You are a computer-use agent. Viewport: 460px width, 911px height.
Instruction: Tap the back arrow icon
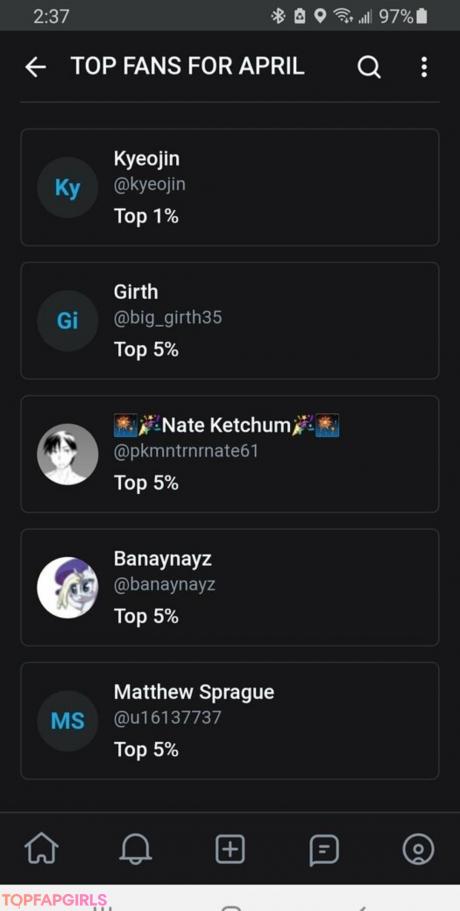point(35,67)
